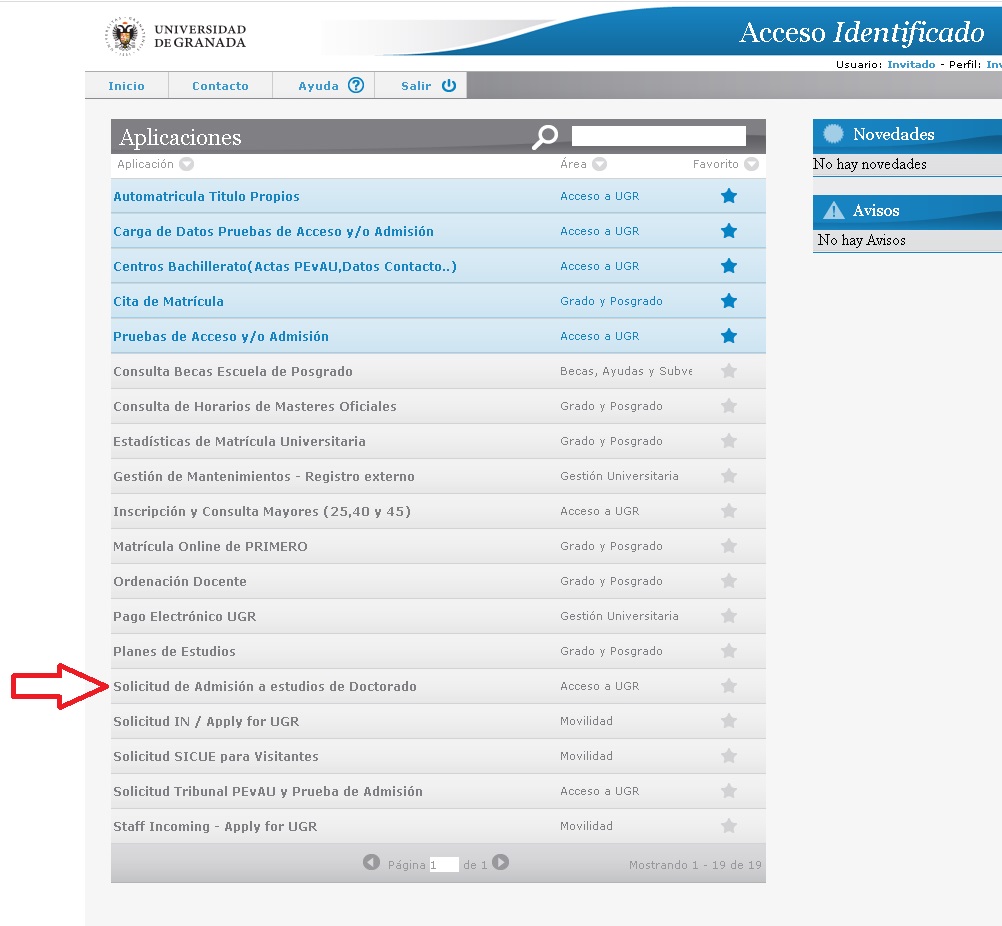The height and width of the screenshot is (926, 1002).
Task: Click the Avisos warning triangle icon
Action: pyautogui.click(x=833, y=210)
